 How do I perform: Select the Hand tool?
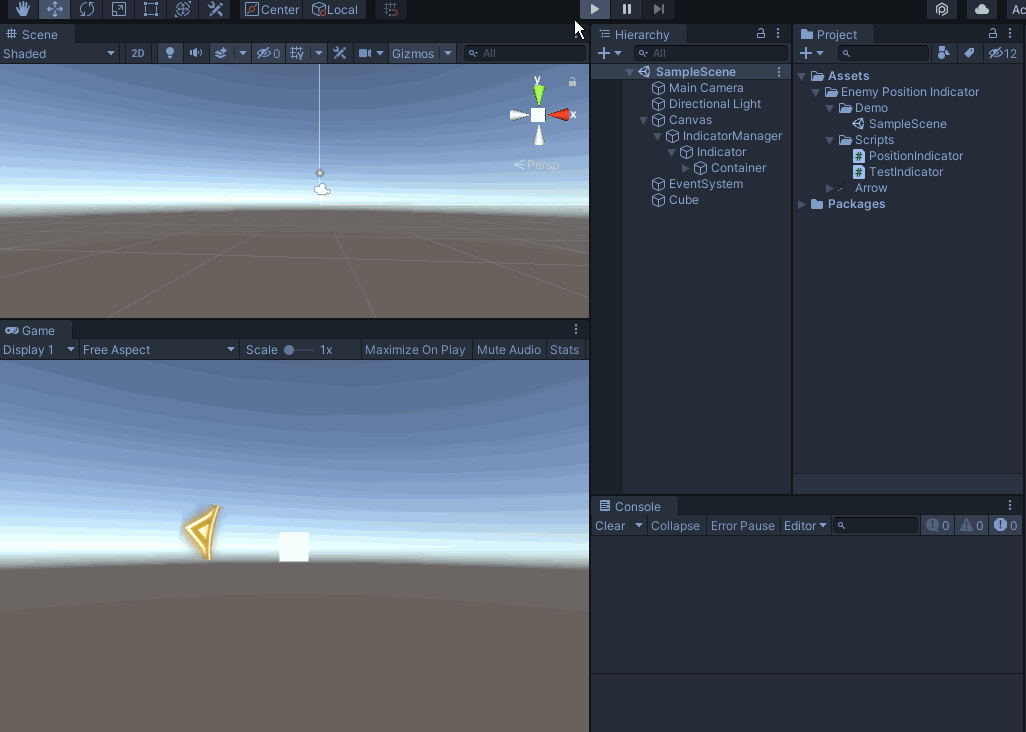click(x=23, y=9)
